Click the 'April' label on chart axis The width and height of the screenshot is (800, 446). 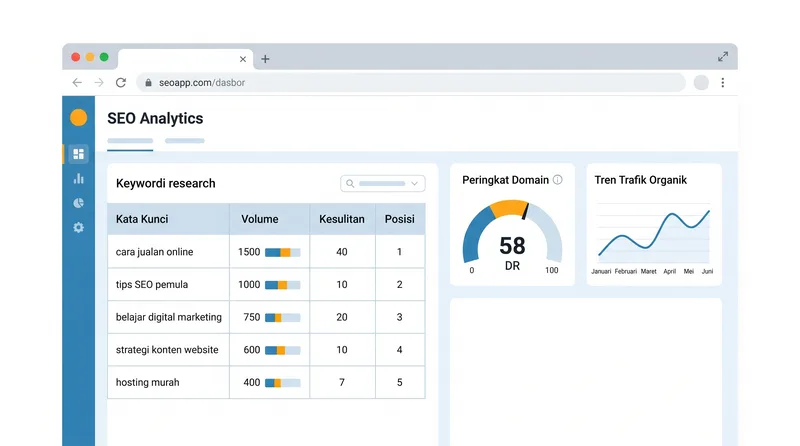tap(669, 271)
